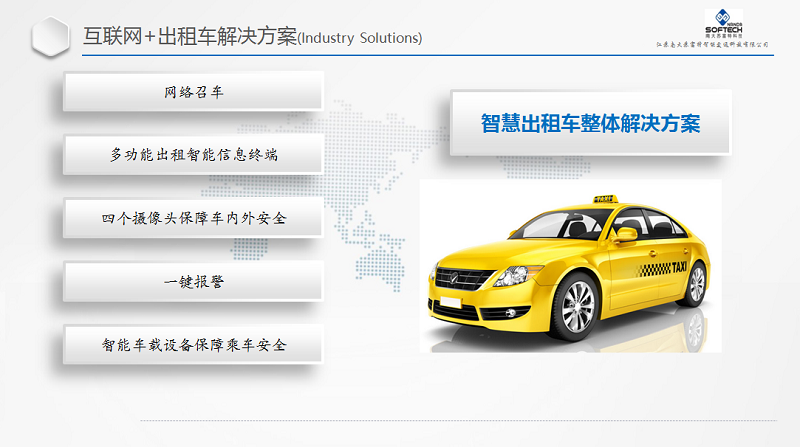Image resolution: width=800 pixels, height=447 pixels.
Task: Click the company name text under the logo
Action: pos(712,45)
